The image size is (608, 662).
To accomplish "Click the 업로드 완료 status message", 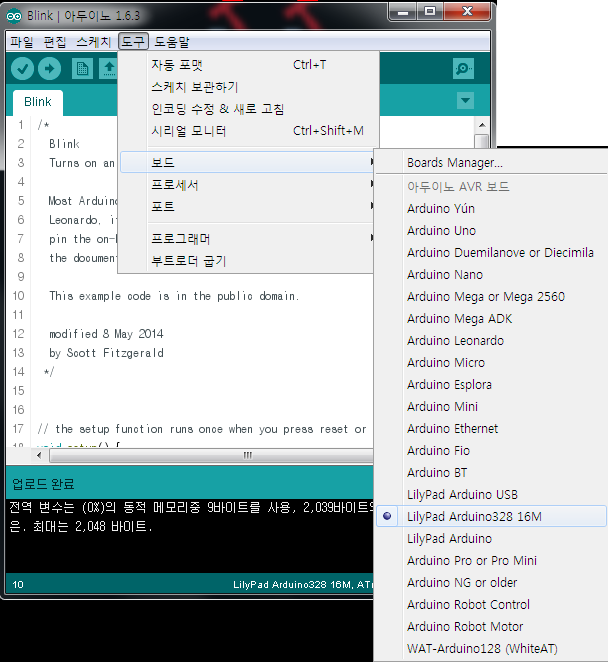I will pos(43,484).
